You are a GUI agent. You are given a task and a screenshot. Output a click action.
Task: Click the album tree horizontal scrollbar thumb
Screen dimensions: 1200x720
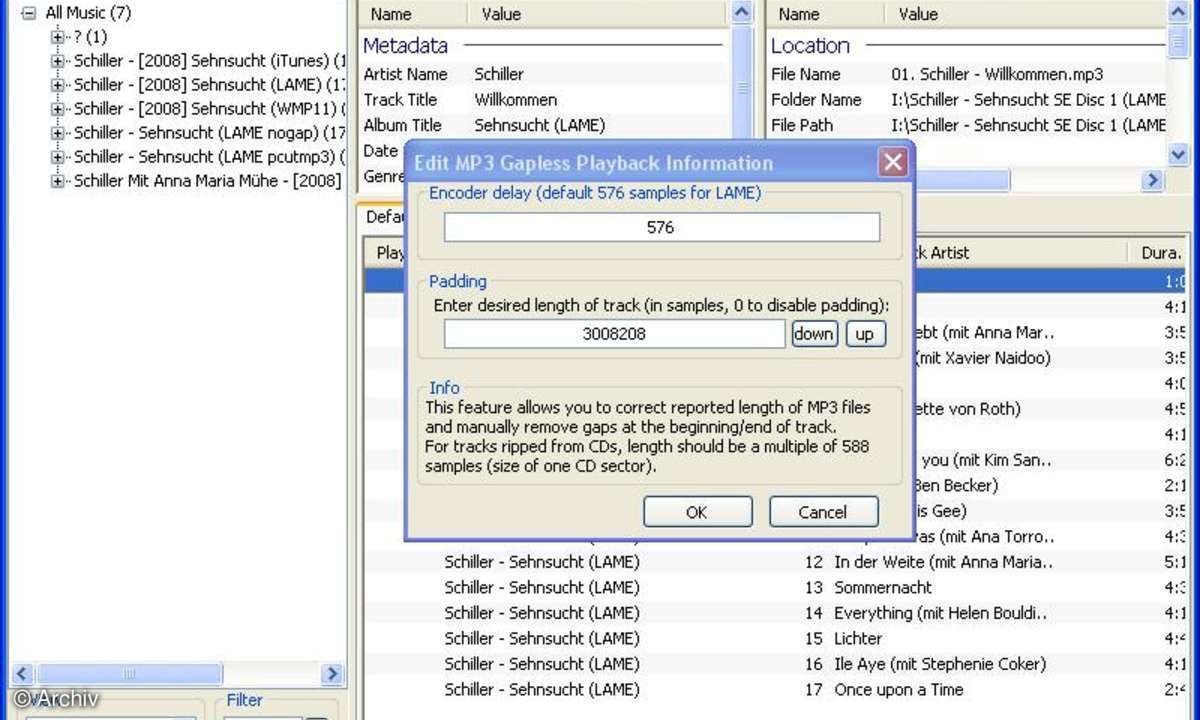coord(129,674)
